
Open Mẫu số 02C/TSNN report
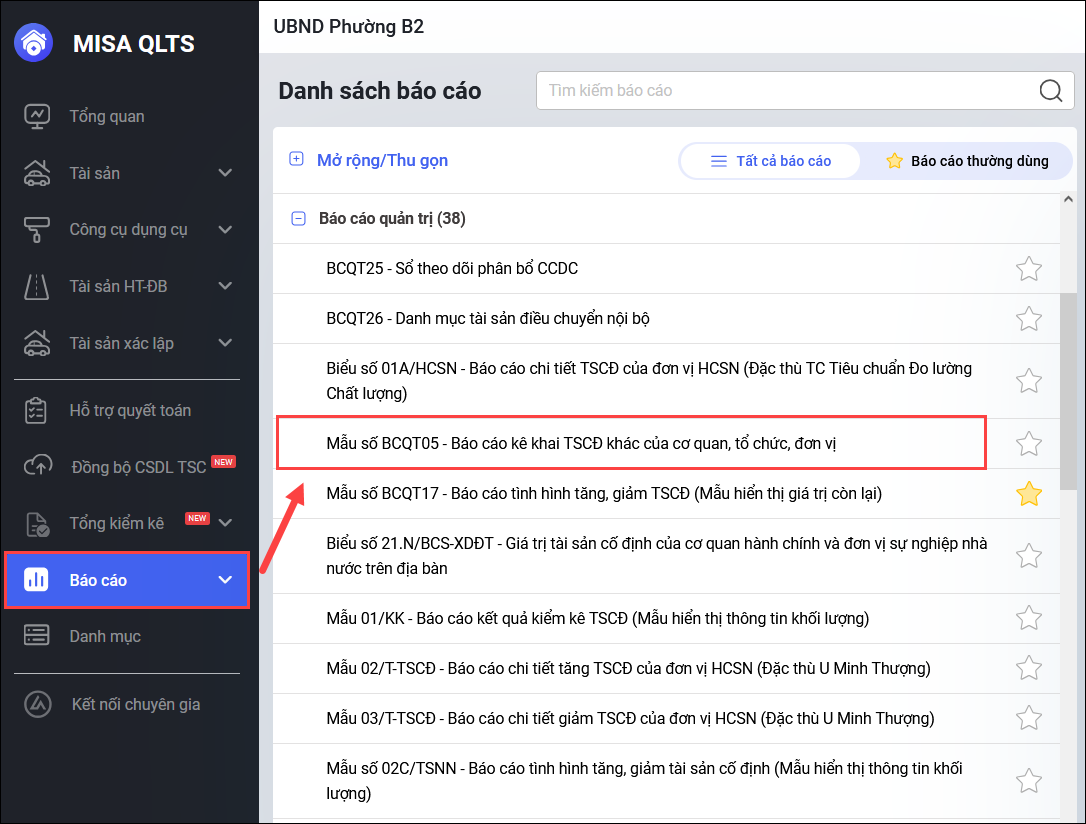[x=644, y=781]
